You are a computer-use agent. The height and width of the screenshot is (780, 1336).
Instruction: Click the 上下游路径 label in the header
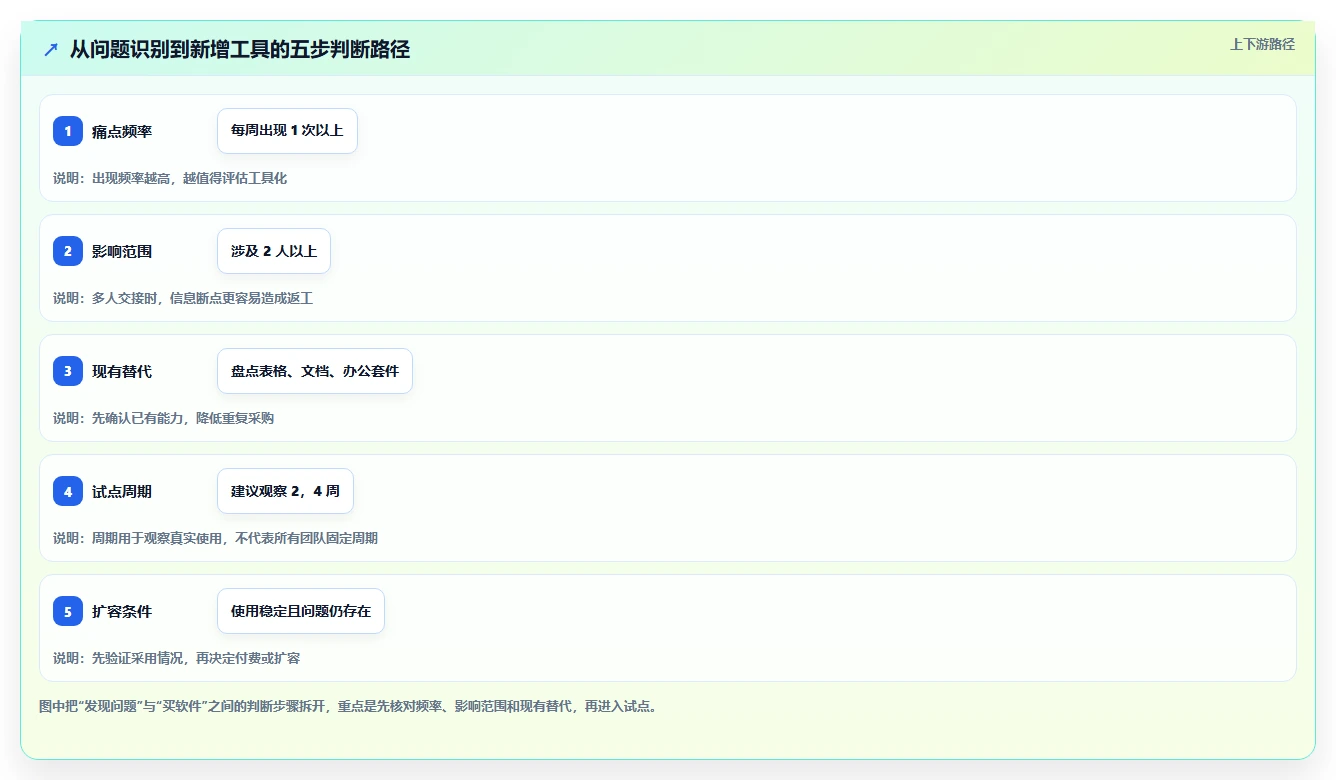pyautogui.click(x=1262, y=44)
